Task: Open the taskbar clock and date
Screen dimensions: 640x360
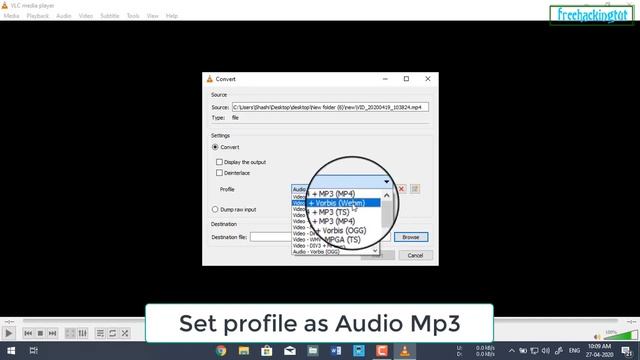Action: click(x=600, y=351)
